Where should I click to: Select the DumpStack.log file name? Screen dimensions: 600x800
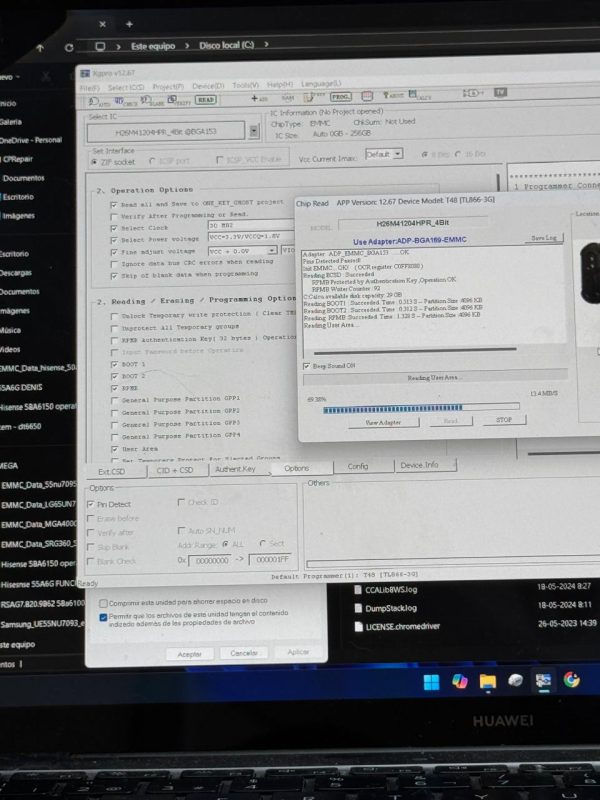click(x=391, y=608)
